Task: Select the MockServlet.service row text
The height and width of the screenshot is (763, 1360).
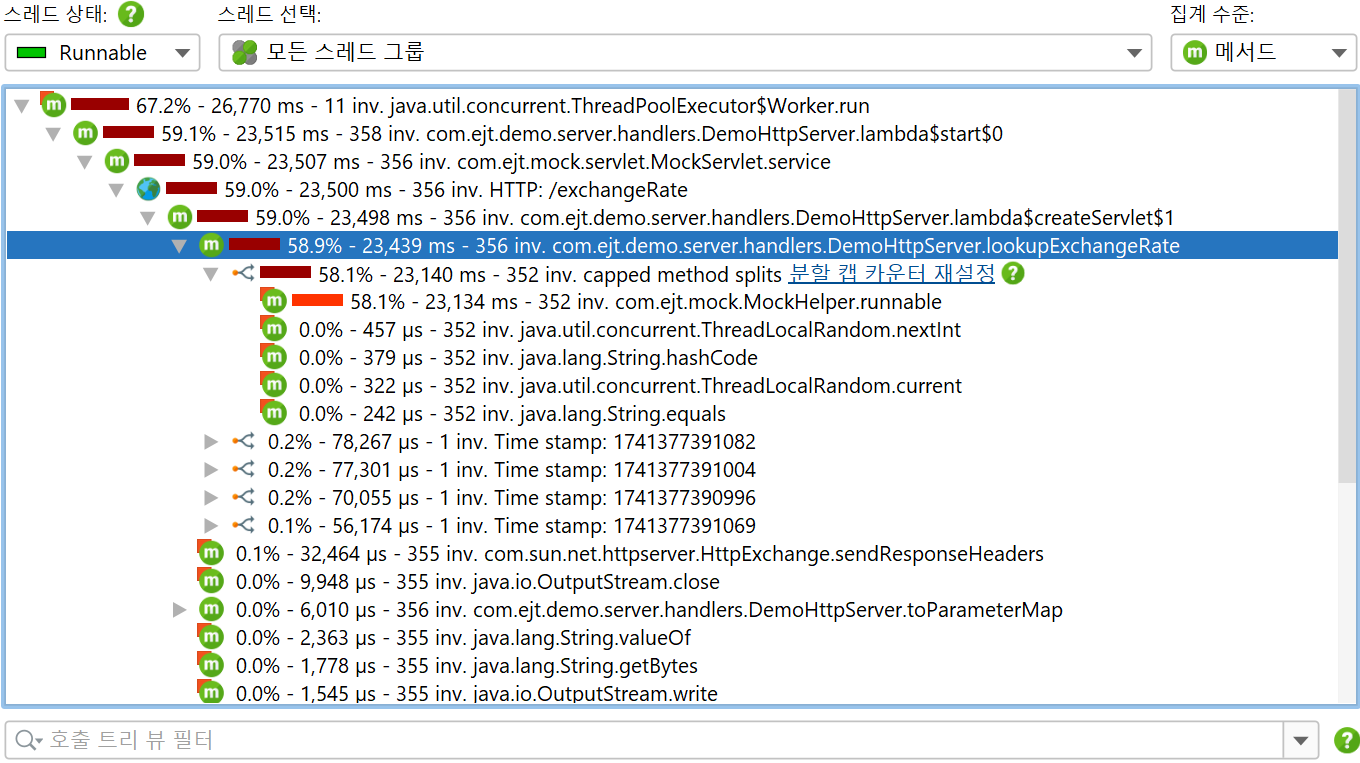Action: tap(511, 162)
